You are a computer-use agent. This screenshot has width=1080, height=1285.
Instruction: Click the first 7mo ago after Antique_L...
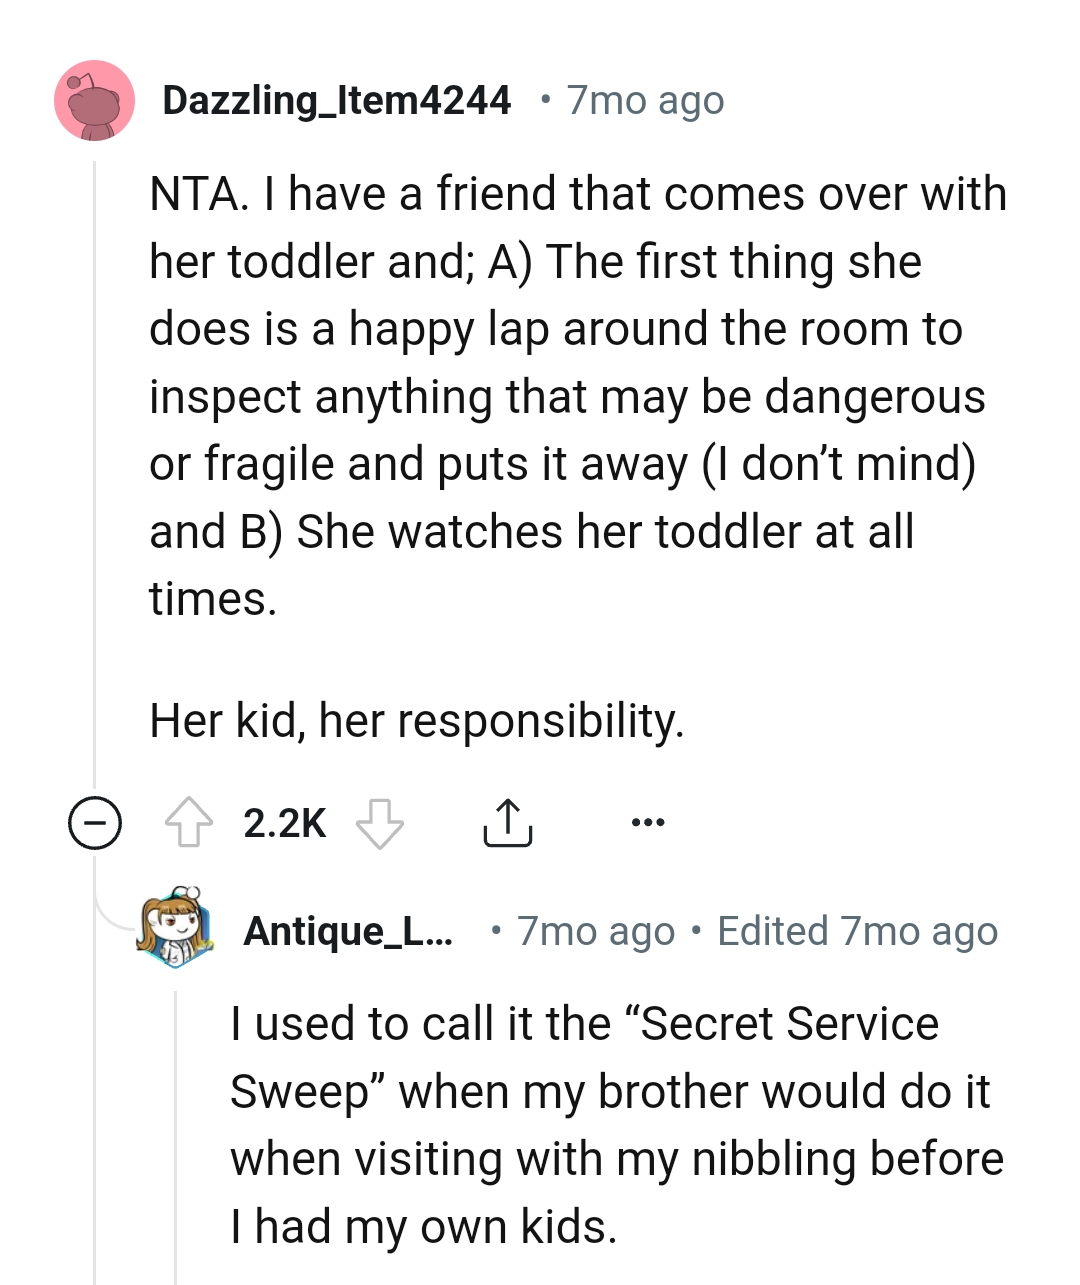[x=596, y=931]
